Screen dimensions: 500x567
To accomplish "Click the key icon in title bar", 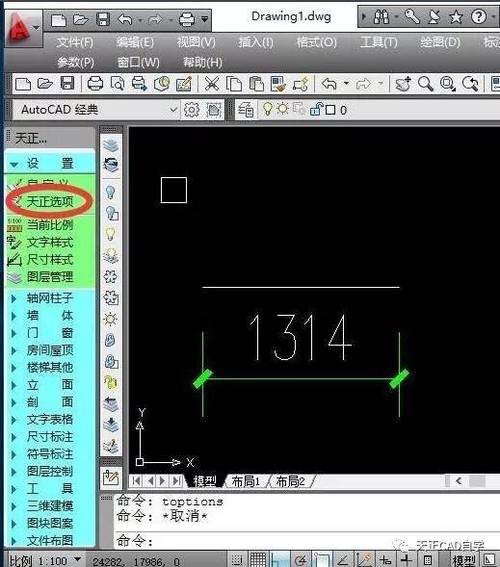I will (412, 16).
